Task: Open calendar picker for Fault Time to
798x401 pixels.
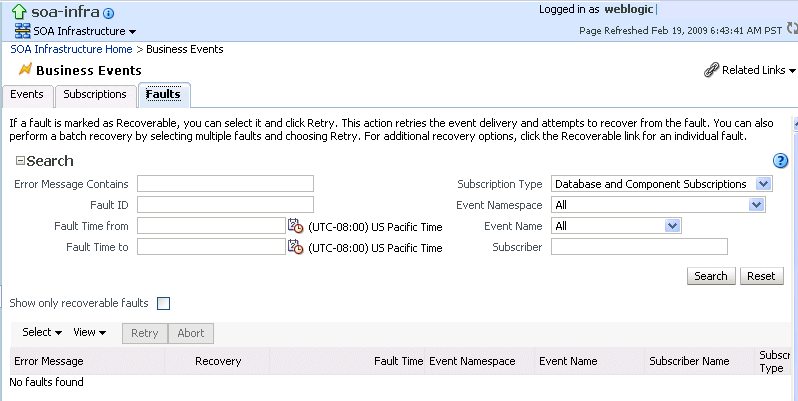Action: click(x=295, y=247)
